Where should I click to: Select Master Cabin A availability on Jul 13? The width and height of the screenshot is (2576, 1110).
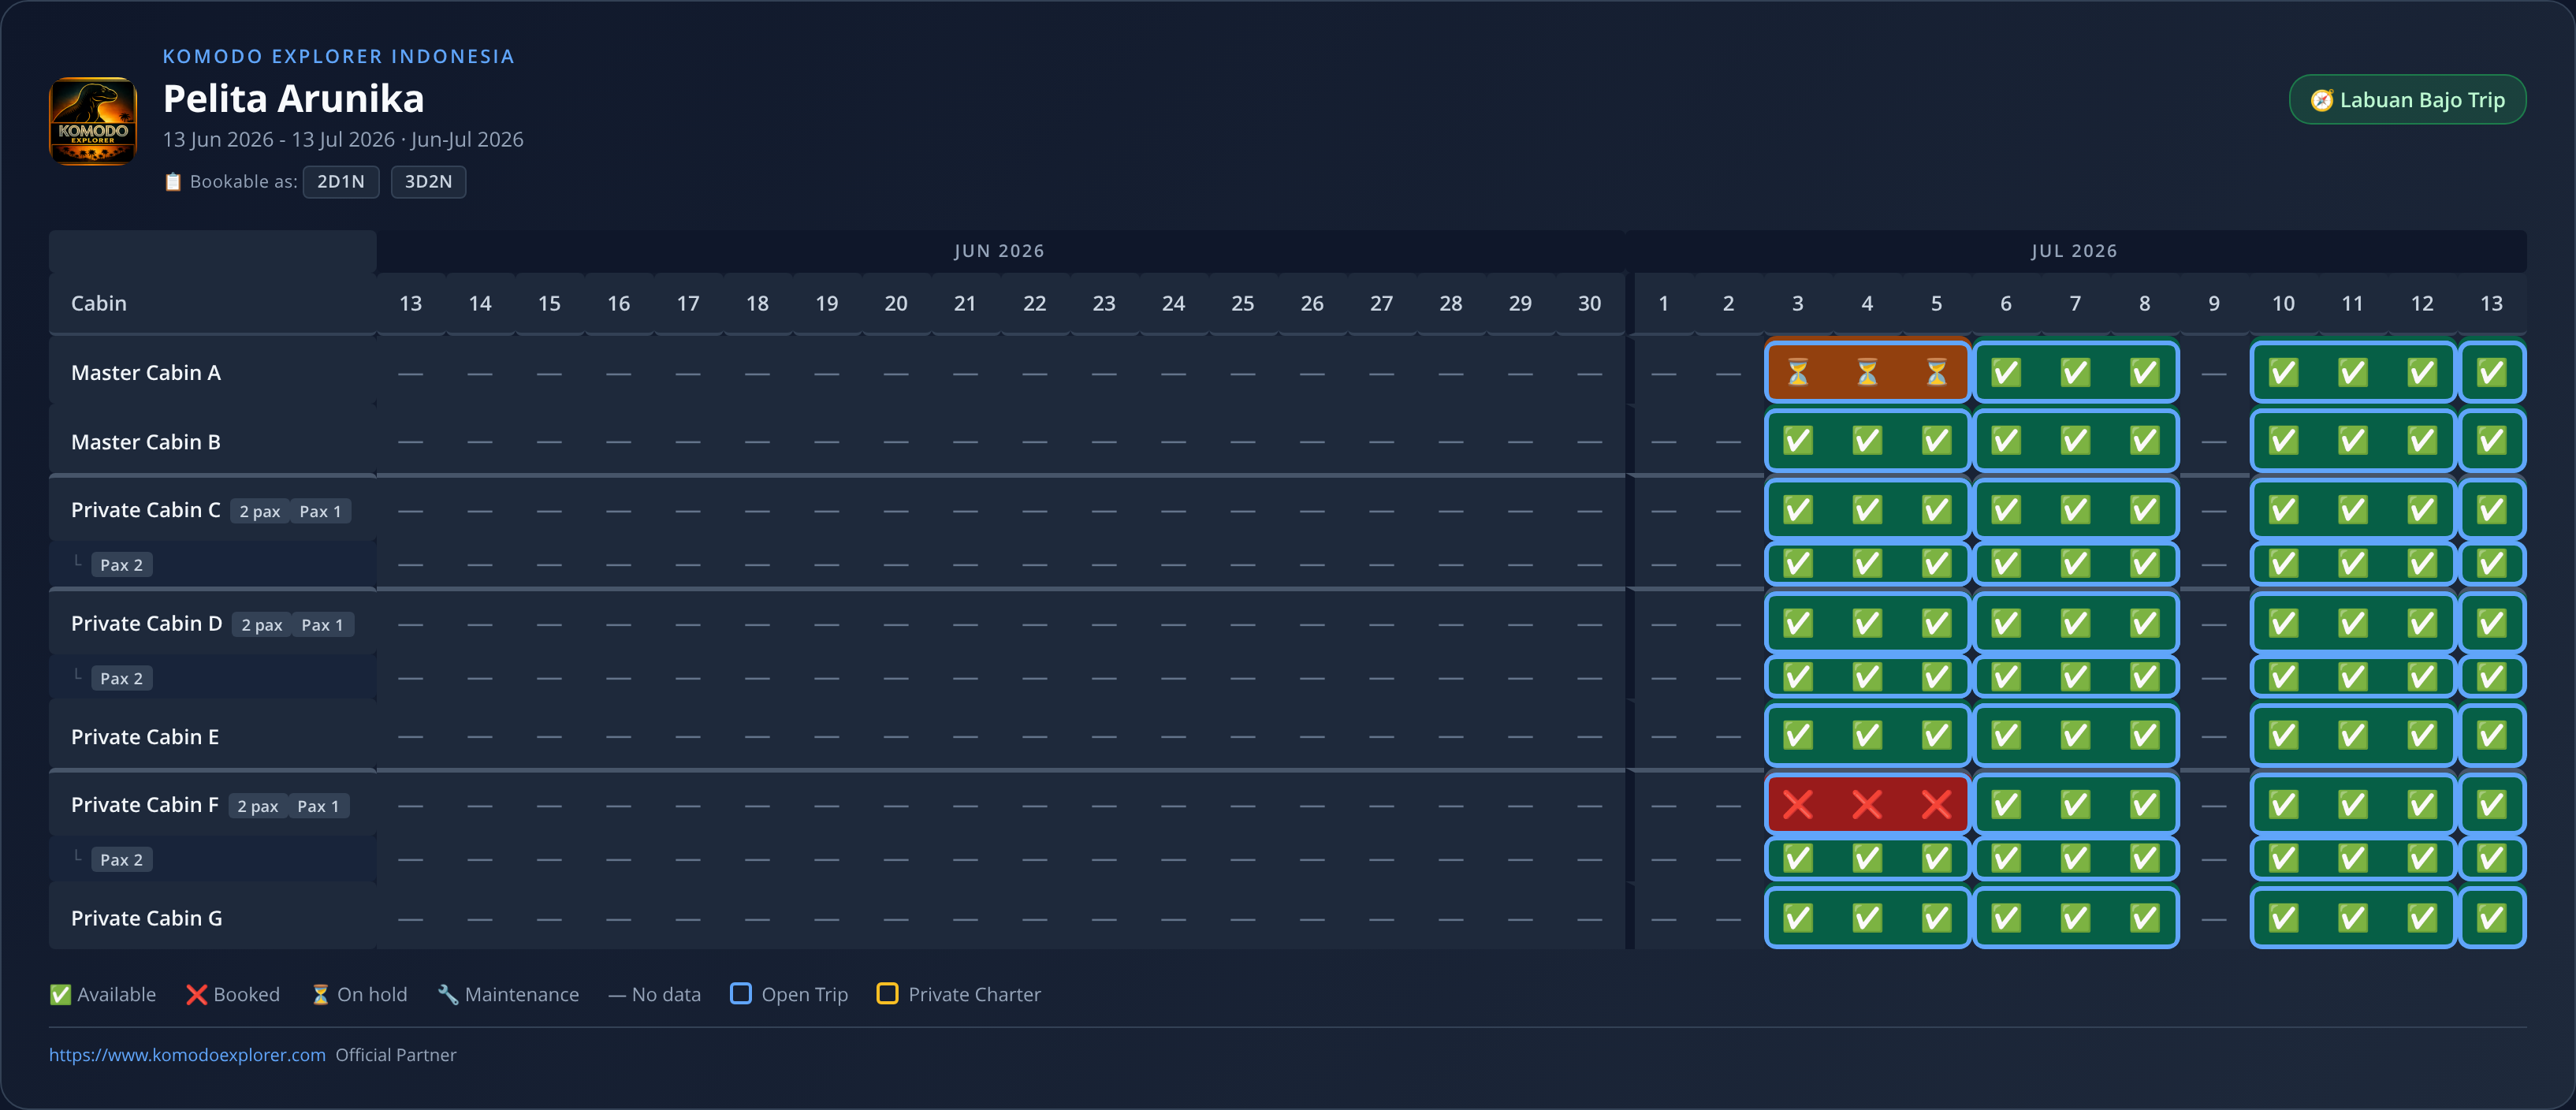point(2491,373)
